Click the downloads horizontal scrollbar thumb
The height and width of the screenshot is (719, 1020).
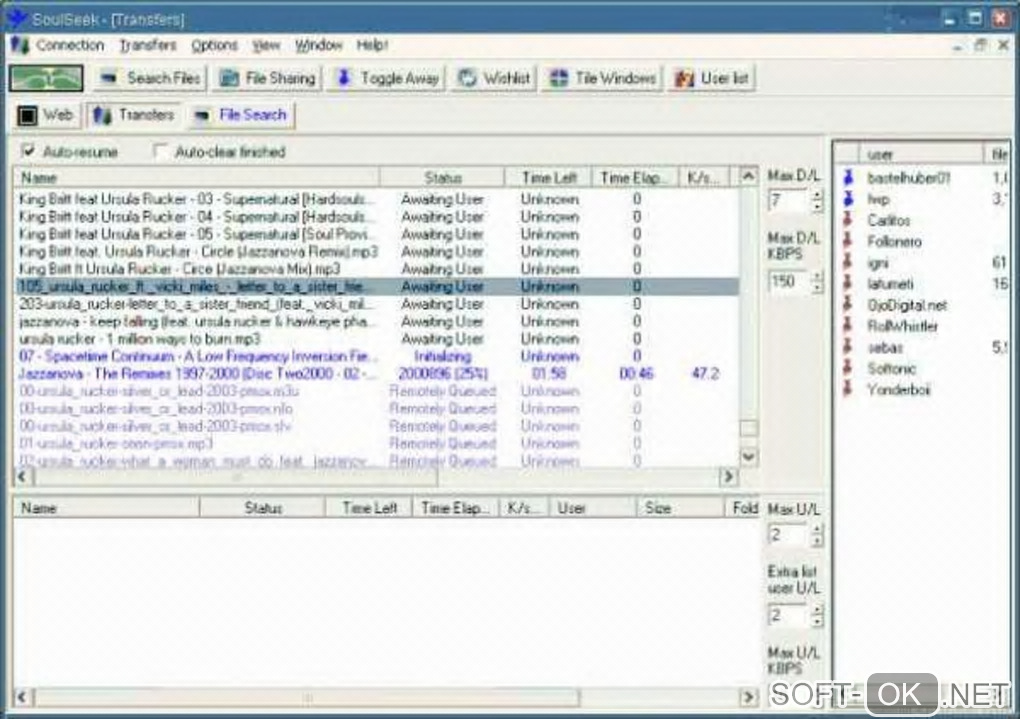(x=235, y=477)
